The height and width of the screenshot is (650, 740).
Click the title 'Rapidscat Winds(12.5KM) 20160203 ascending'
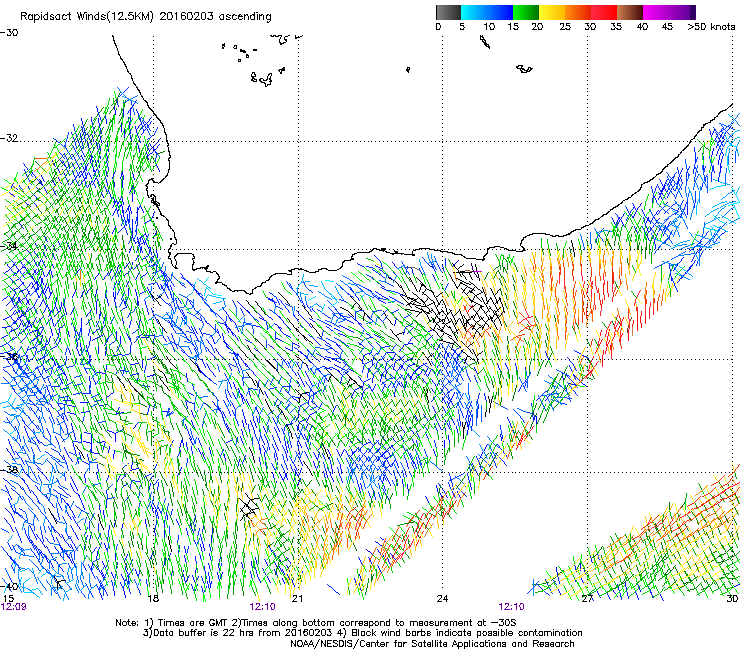coord(146,17)
